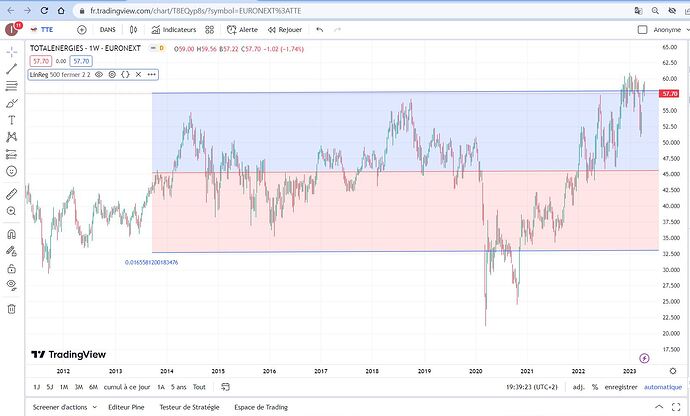Click the red 57.70 sell price box

point(41,61)
